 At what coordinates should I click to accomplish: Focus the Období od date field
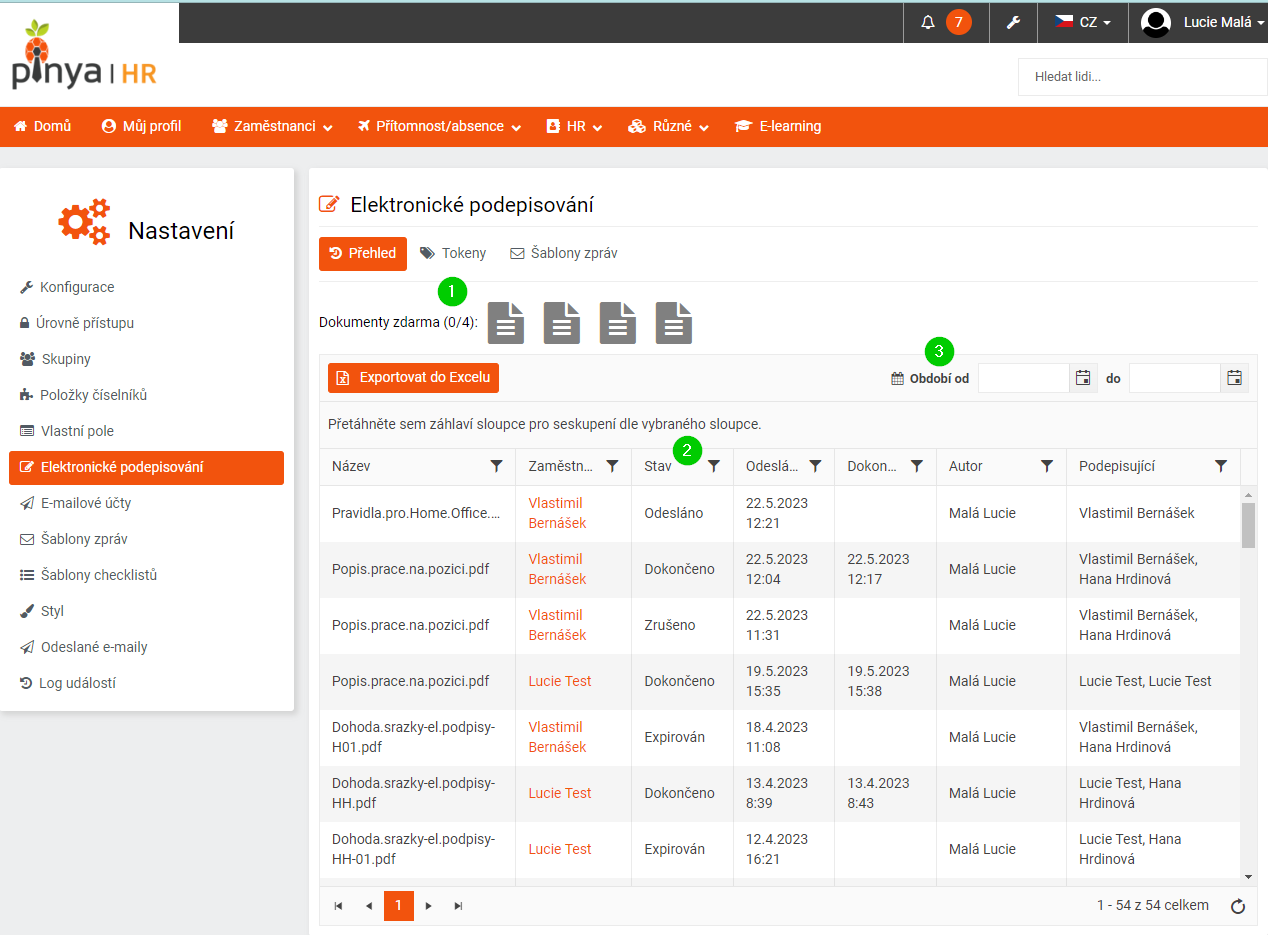[x=1024, y=378]
